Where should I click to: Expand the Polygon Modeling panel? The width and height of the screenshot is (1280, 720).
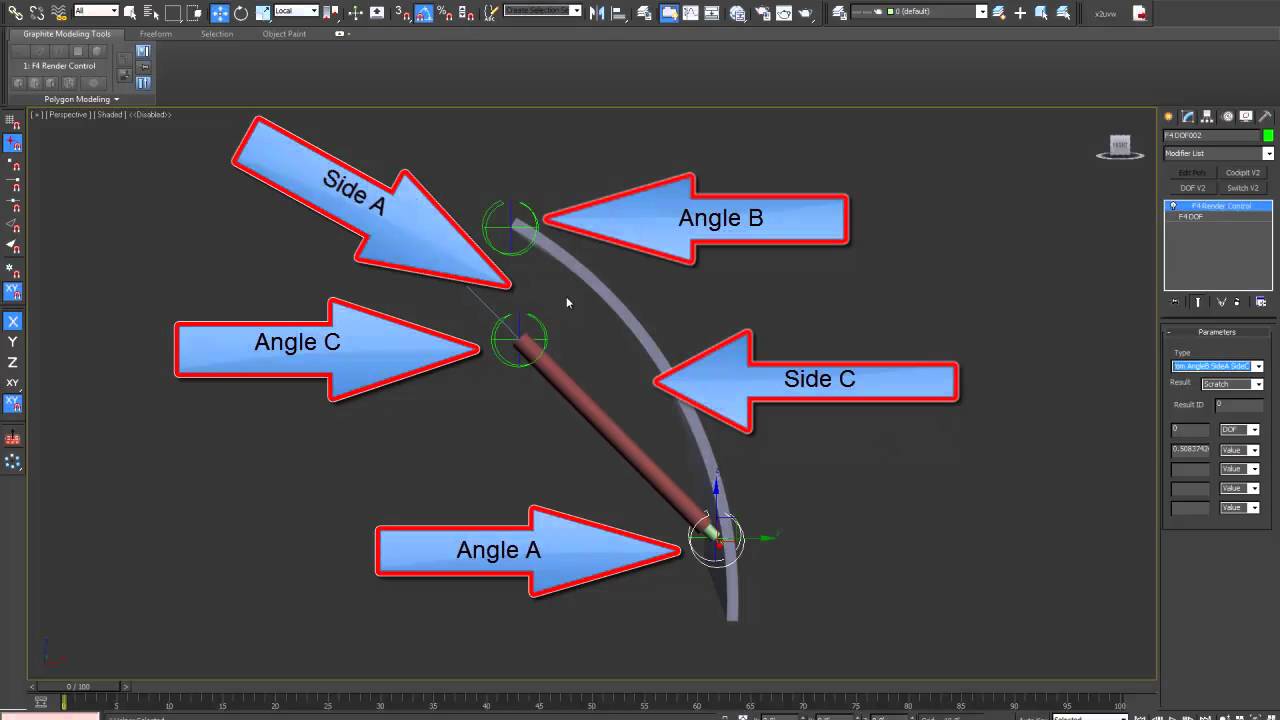pyautogui.click(x=82, y=99)
